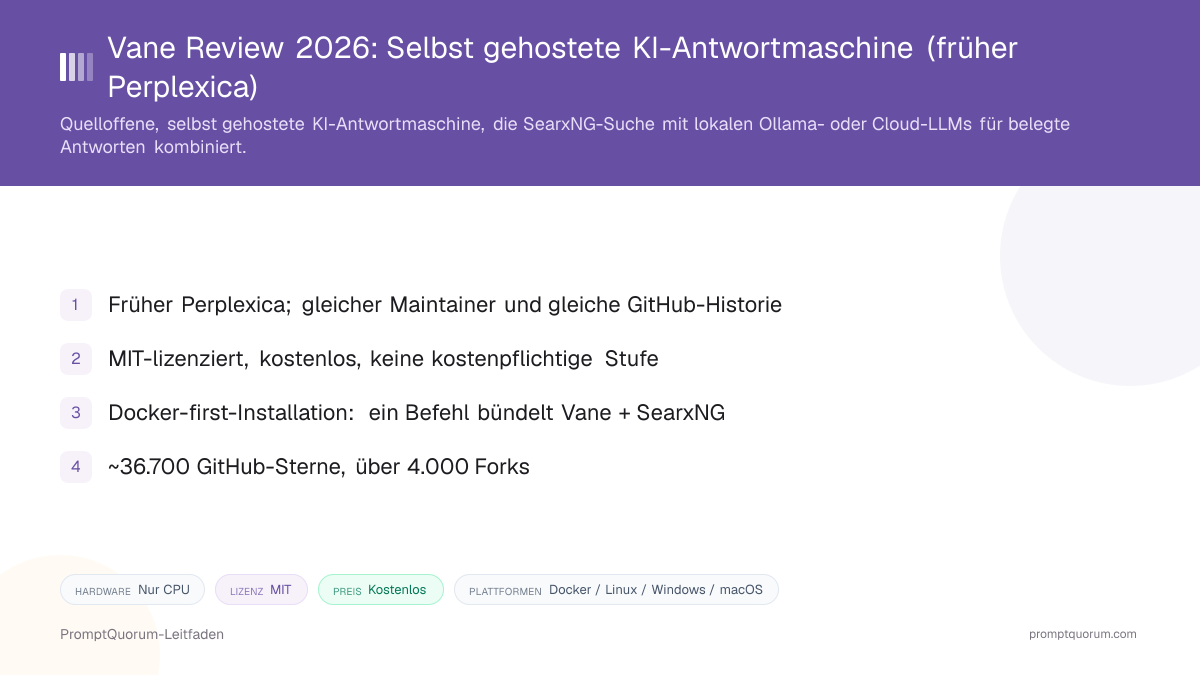This screenshot has width=1200, height=675.
Task: Click the number 4 badge
Action: tap(76, 466)
